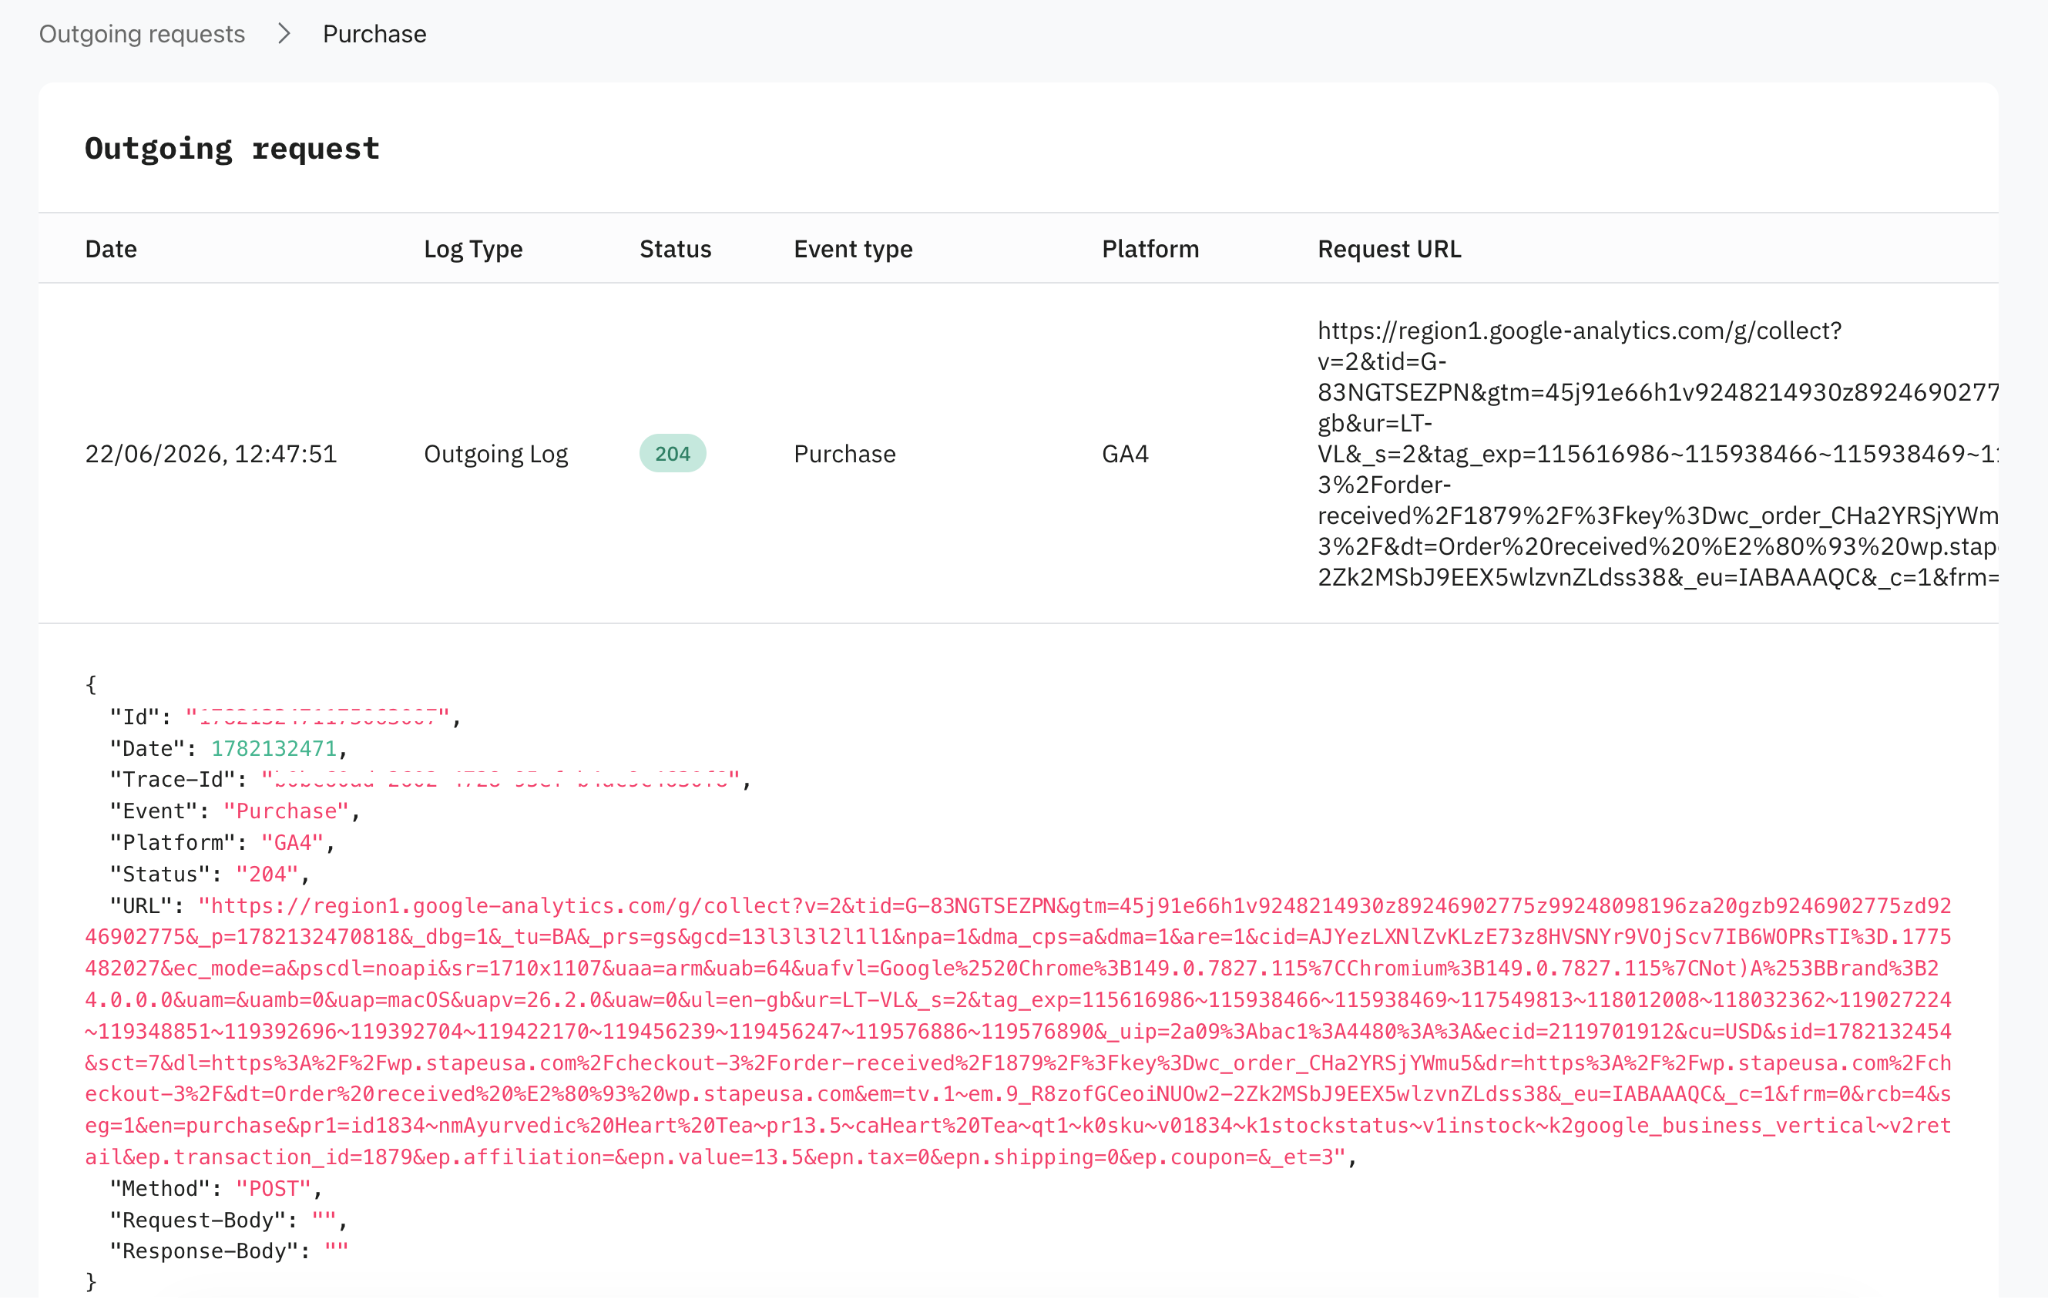Click the Request URL text in table row

(x=1658, y=454)
